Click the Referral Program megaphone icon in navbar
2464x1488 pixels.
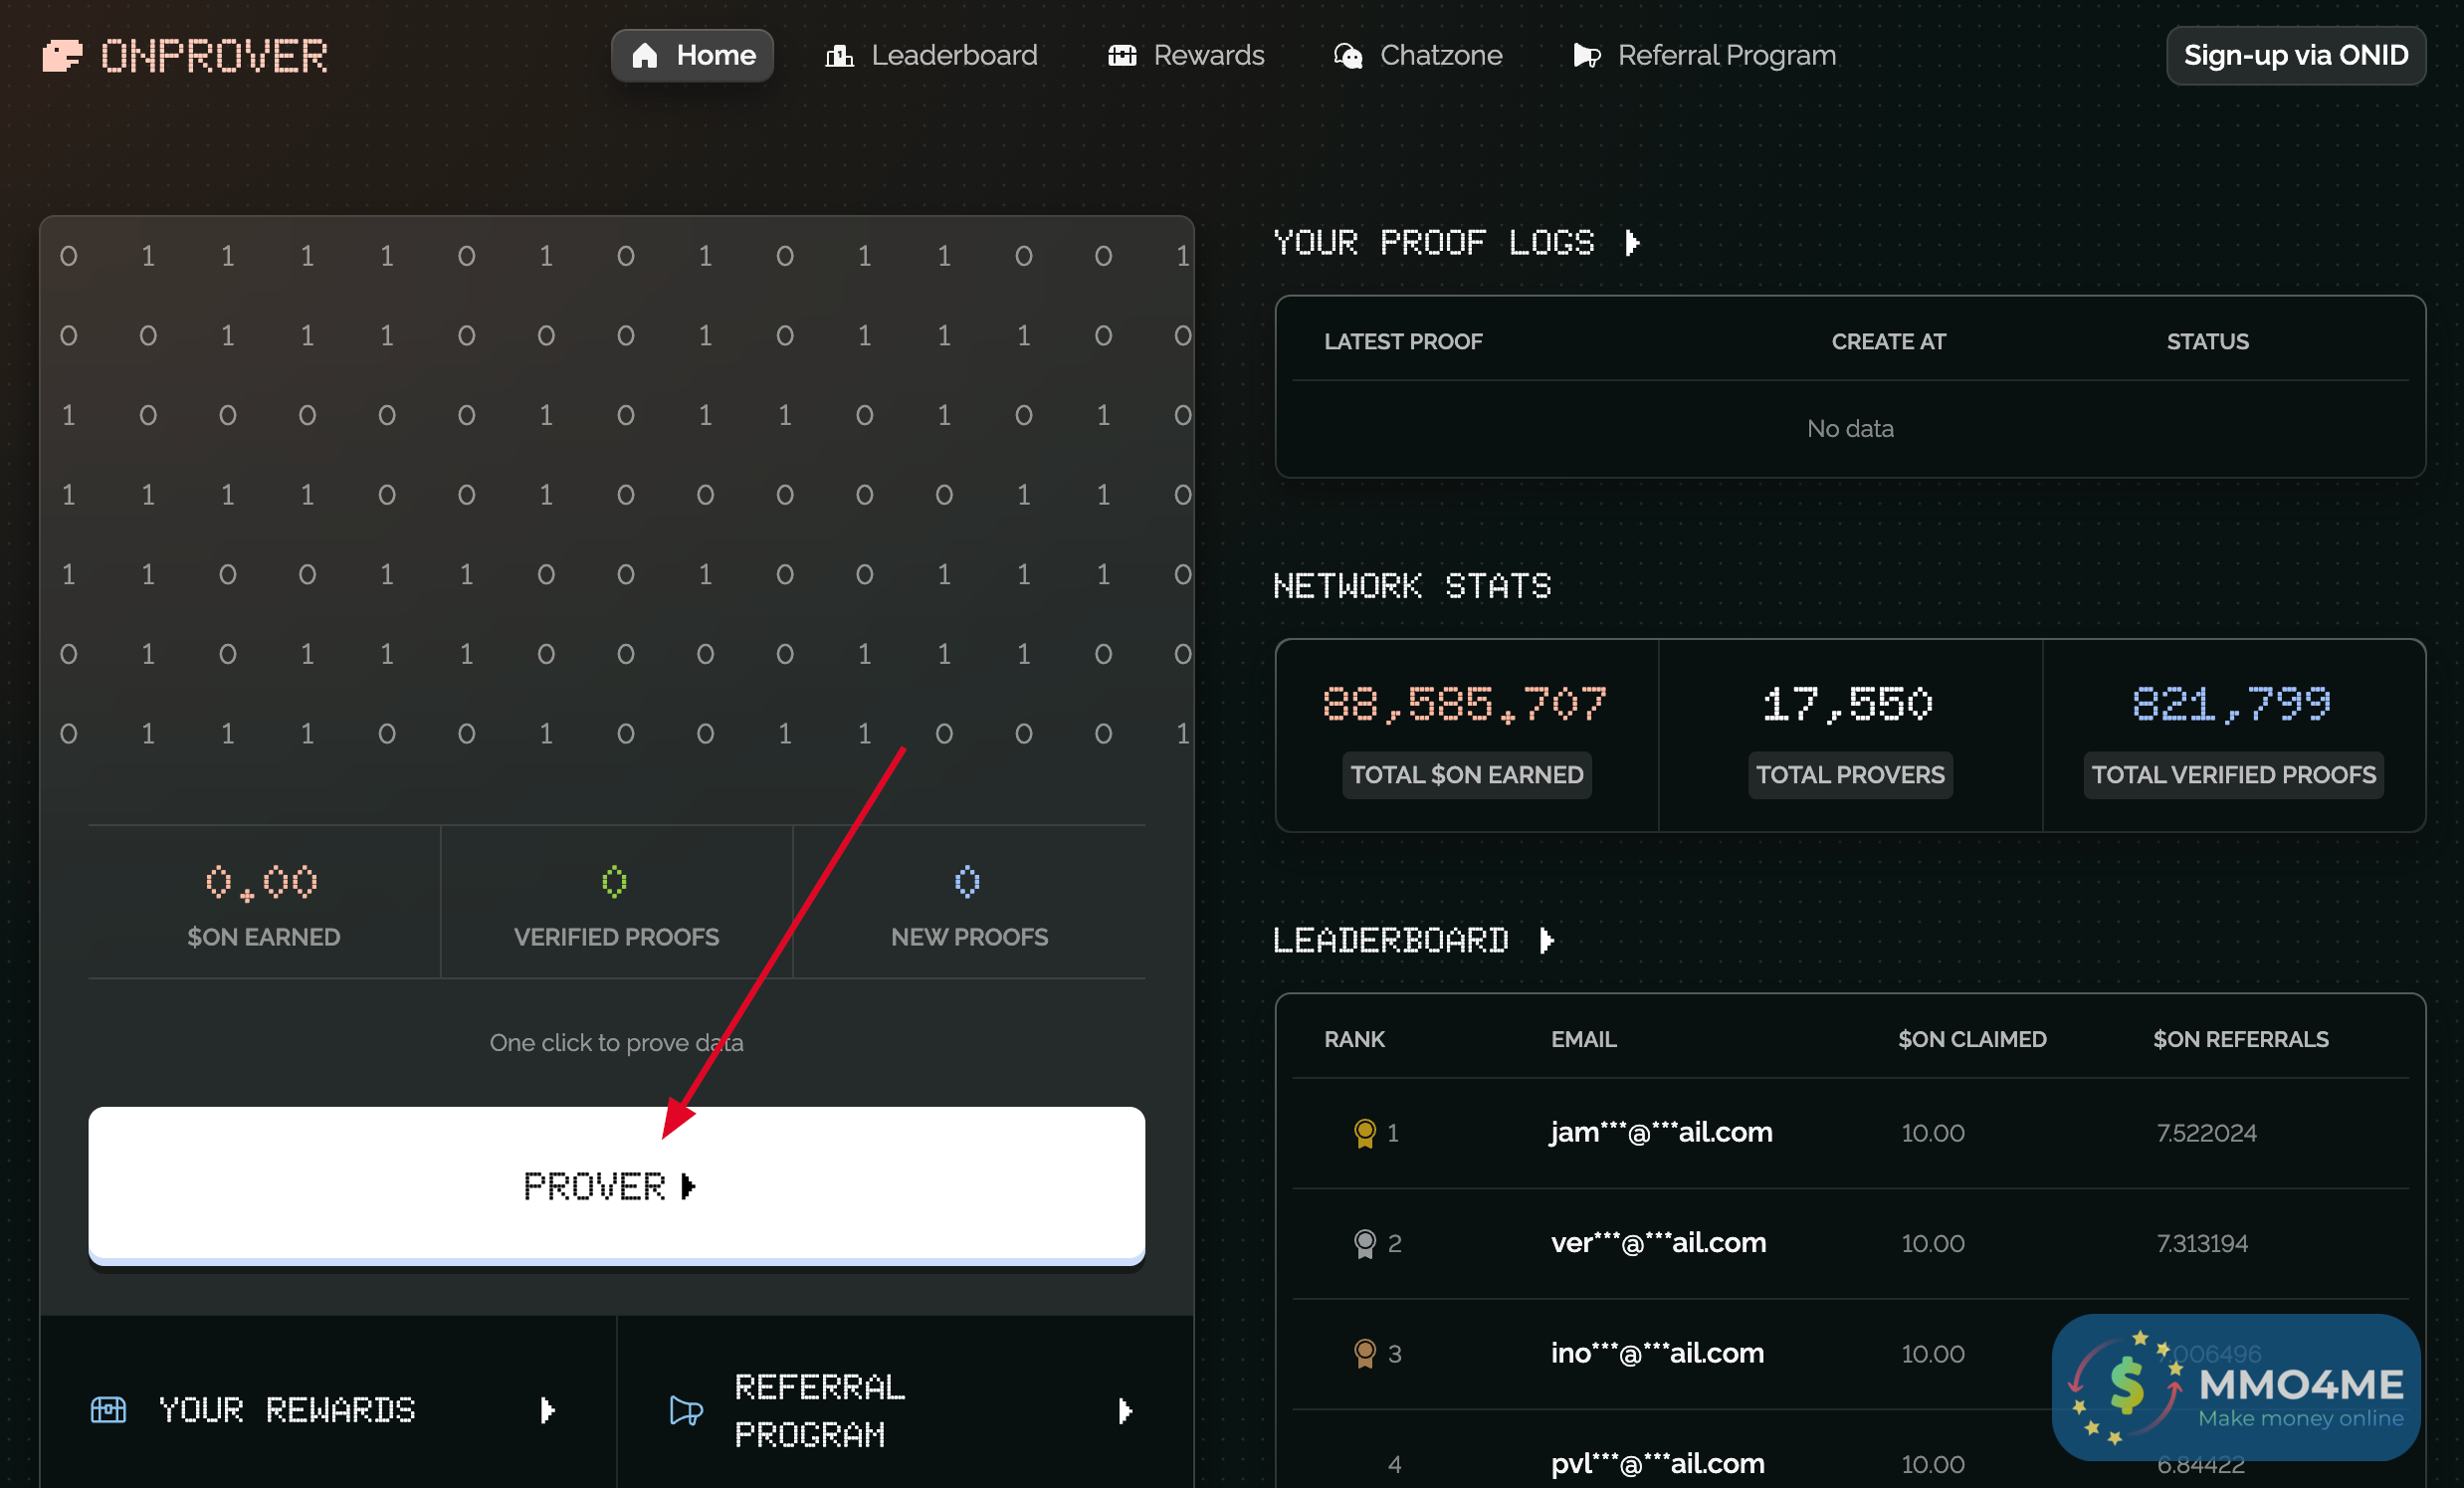(1586, 56)
